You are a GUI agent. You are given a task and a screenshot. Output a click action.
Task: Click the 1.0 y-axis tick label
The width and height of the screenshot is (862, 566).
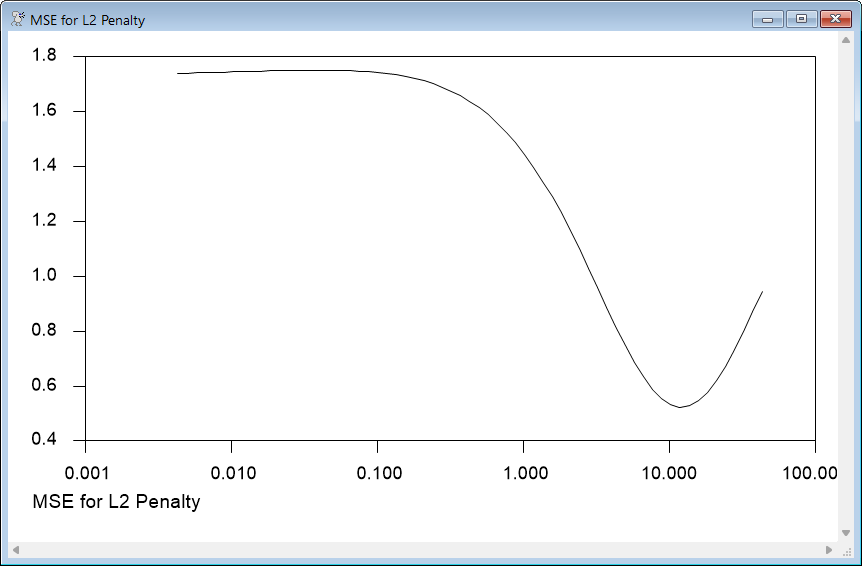coord(45,276)
